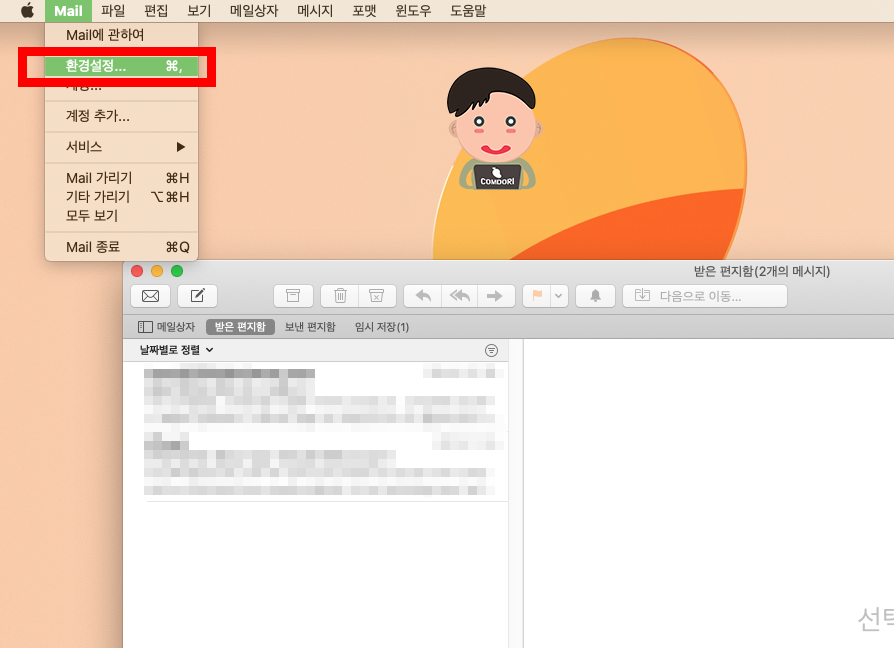Open the 메일상자 menu
894x648 pixels.
pyautogui.click(x=254, y=11)
